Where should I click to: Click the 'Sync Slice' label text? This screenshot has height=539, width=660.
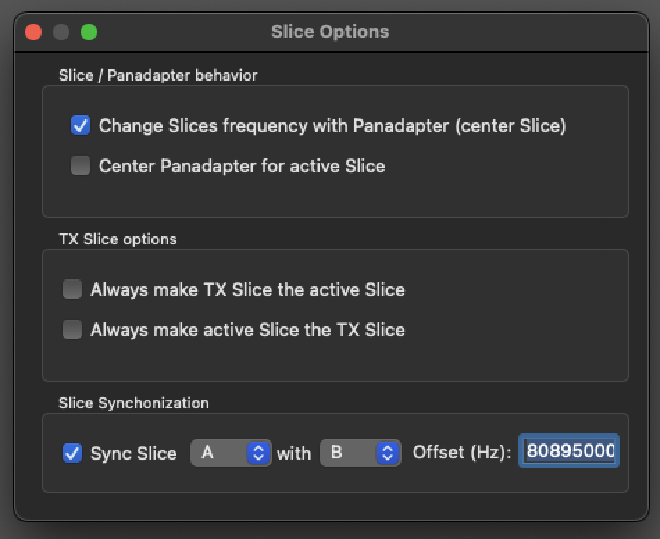(133, 453)
